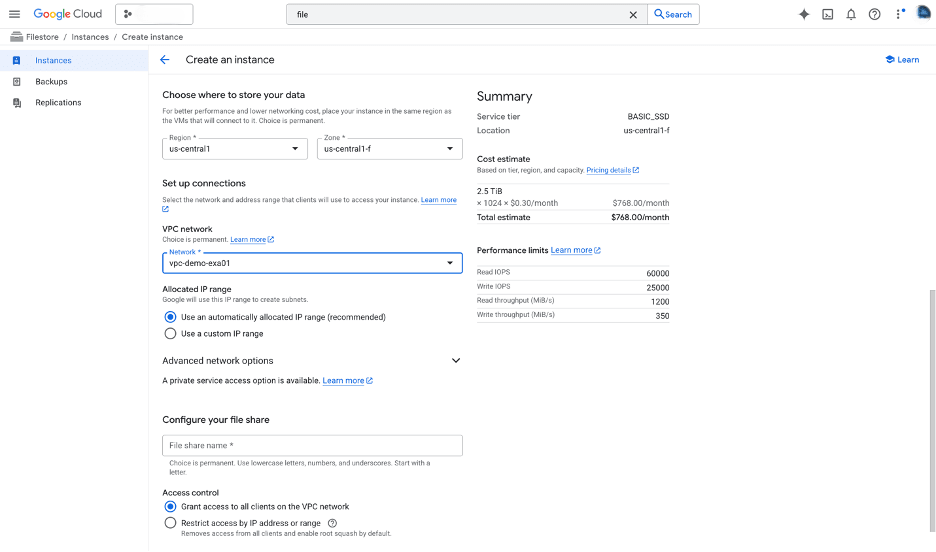
Task: Open the Learn panel button
Action: pos(902,60)
